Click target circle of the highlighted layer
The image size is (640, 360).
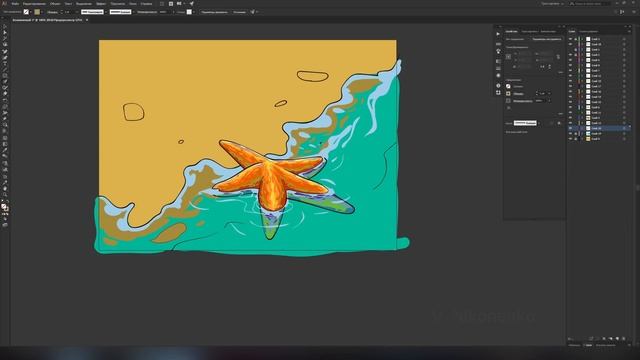tap(624, 128)
